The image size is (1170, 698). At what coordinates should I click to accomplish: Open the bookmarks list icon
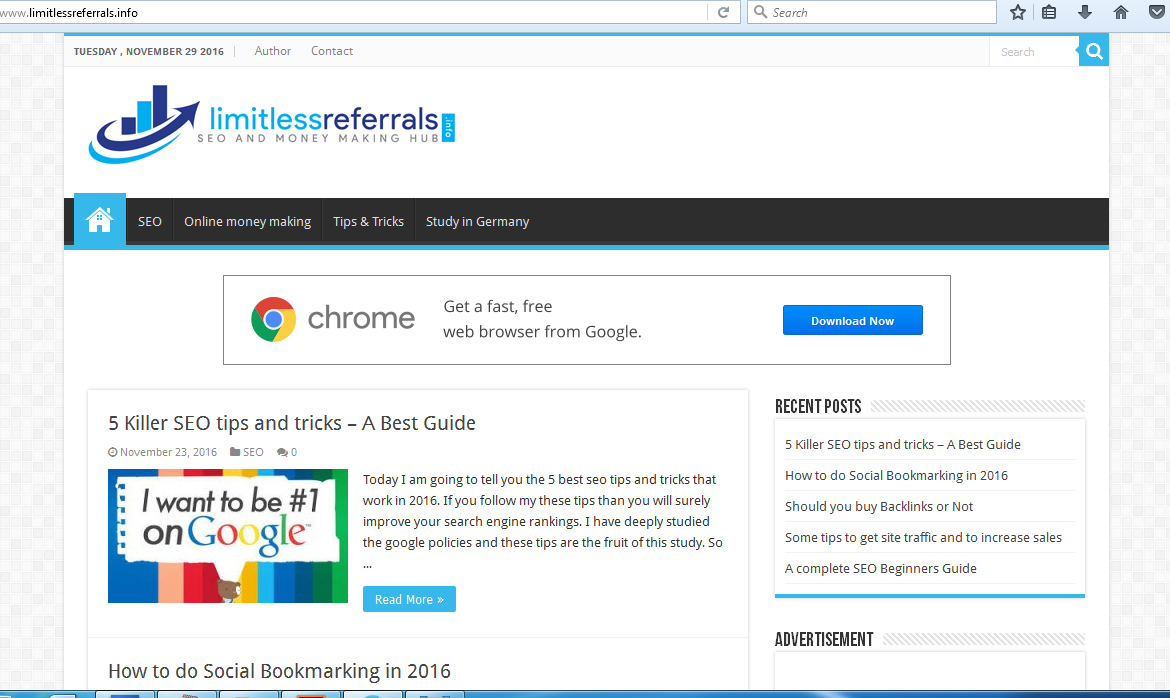coord(1049,12)
